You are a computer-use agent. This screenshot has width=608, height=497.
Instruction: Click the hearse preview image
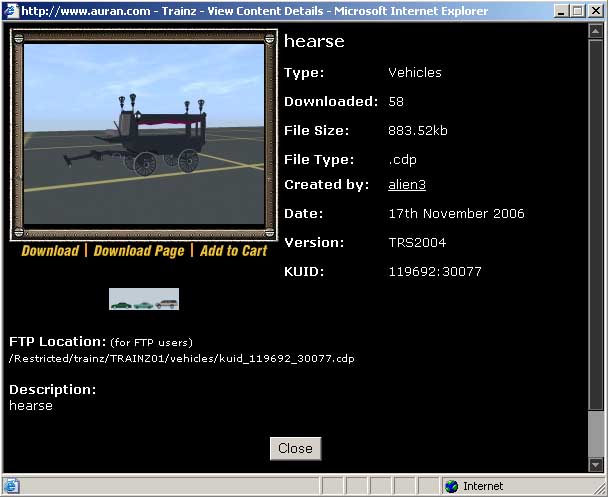pos(144,134)
